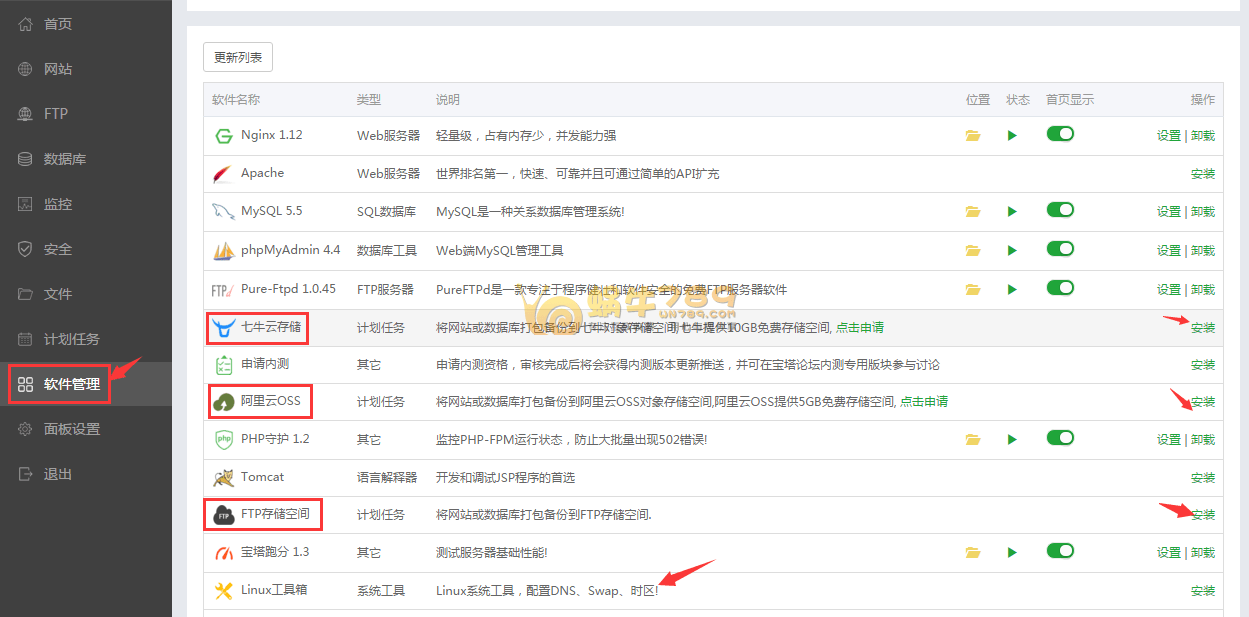Click the phpMyAdmin sailboat icon
Image resolution: width=1249 pixels, height=617 pixels.
(x=223, y=251)
